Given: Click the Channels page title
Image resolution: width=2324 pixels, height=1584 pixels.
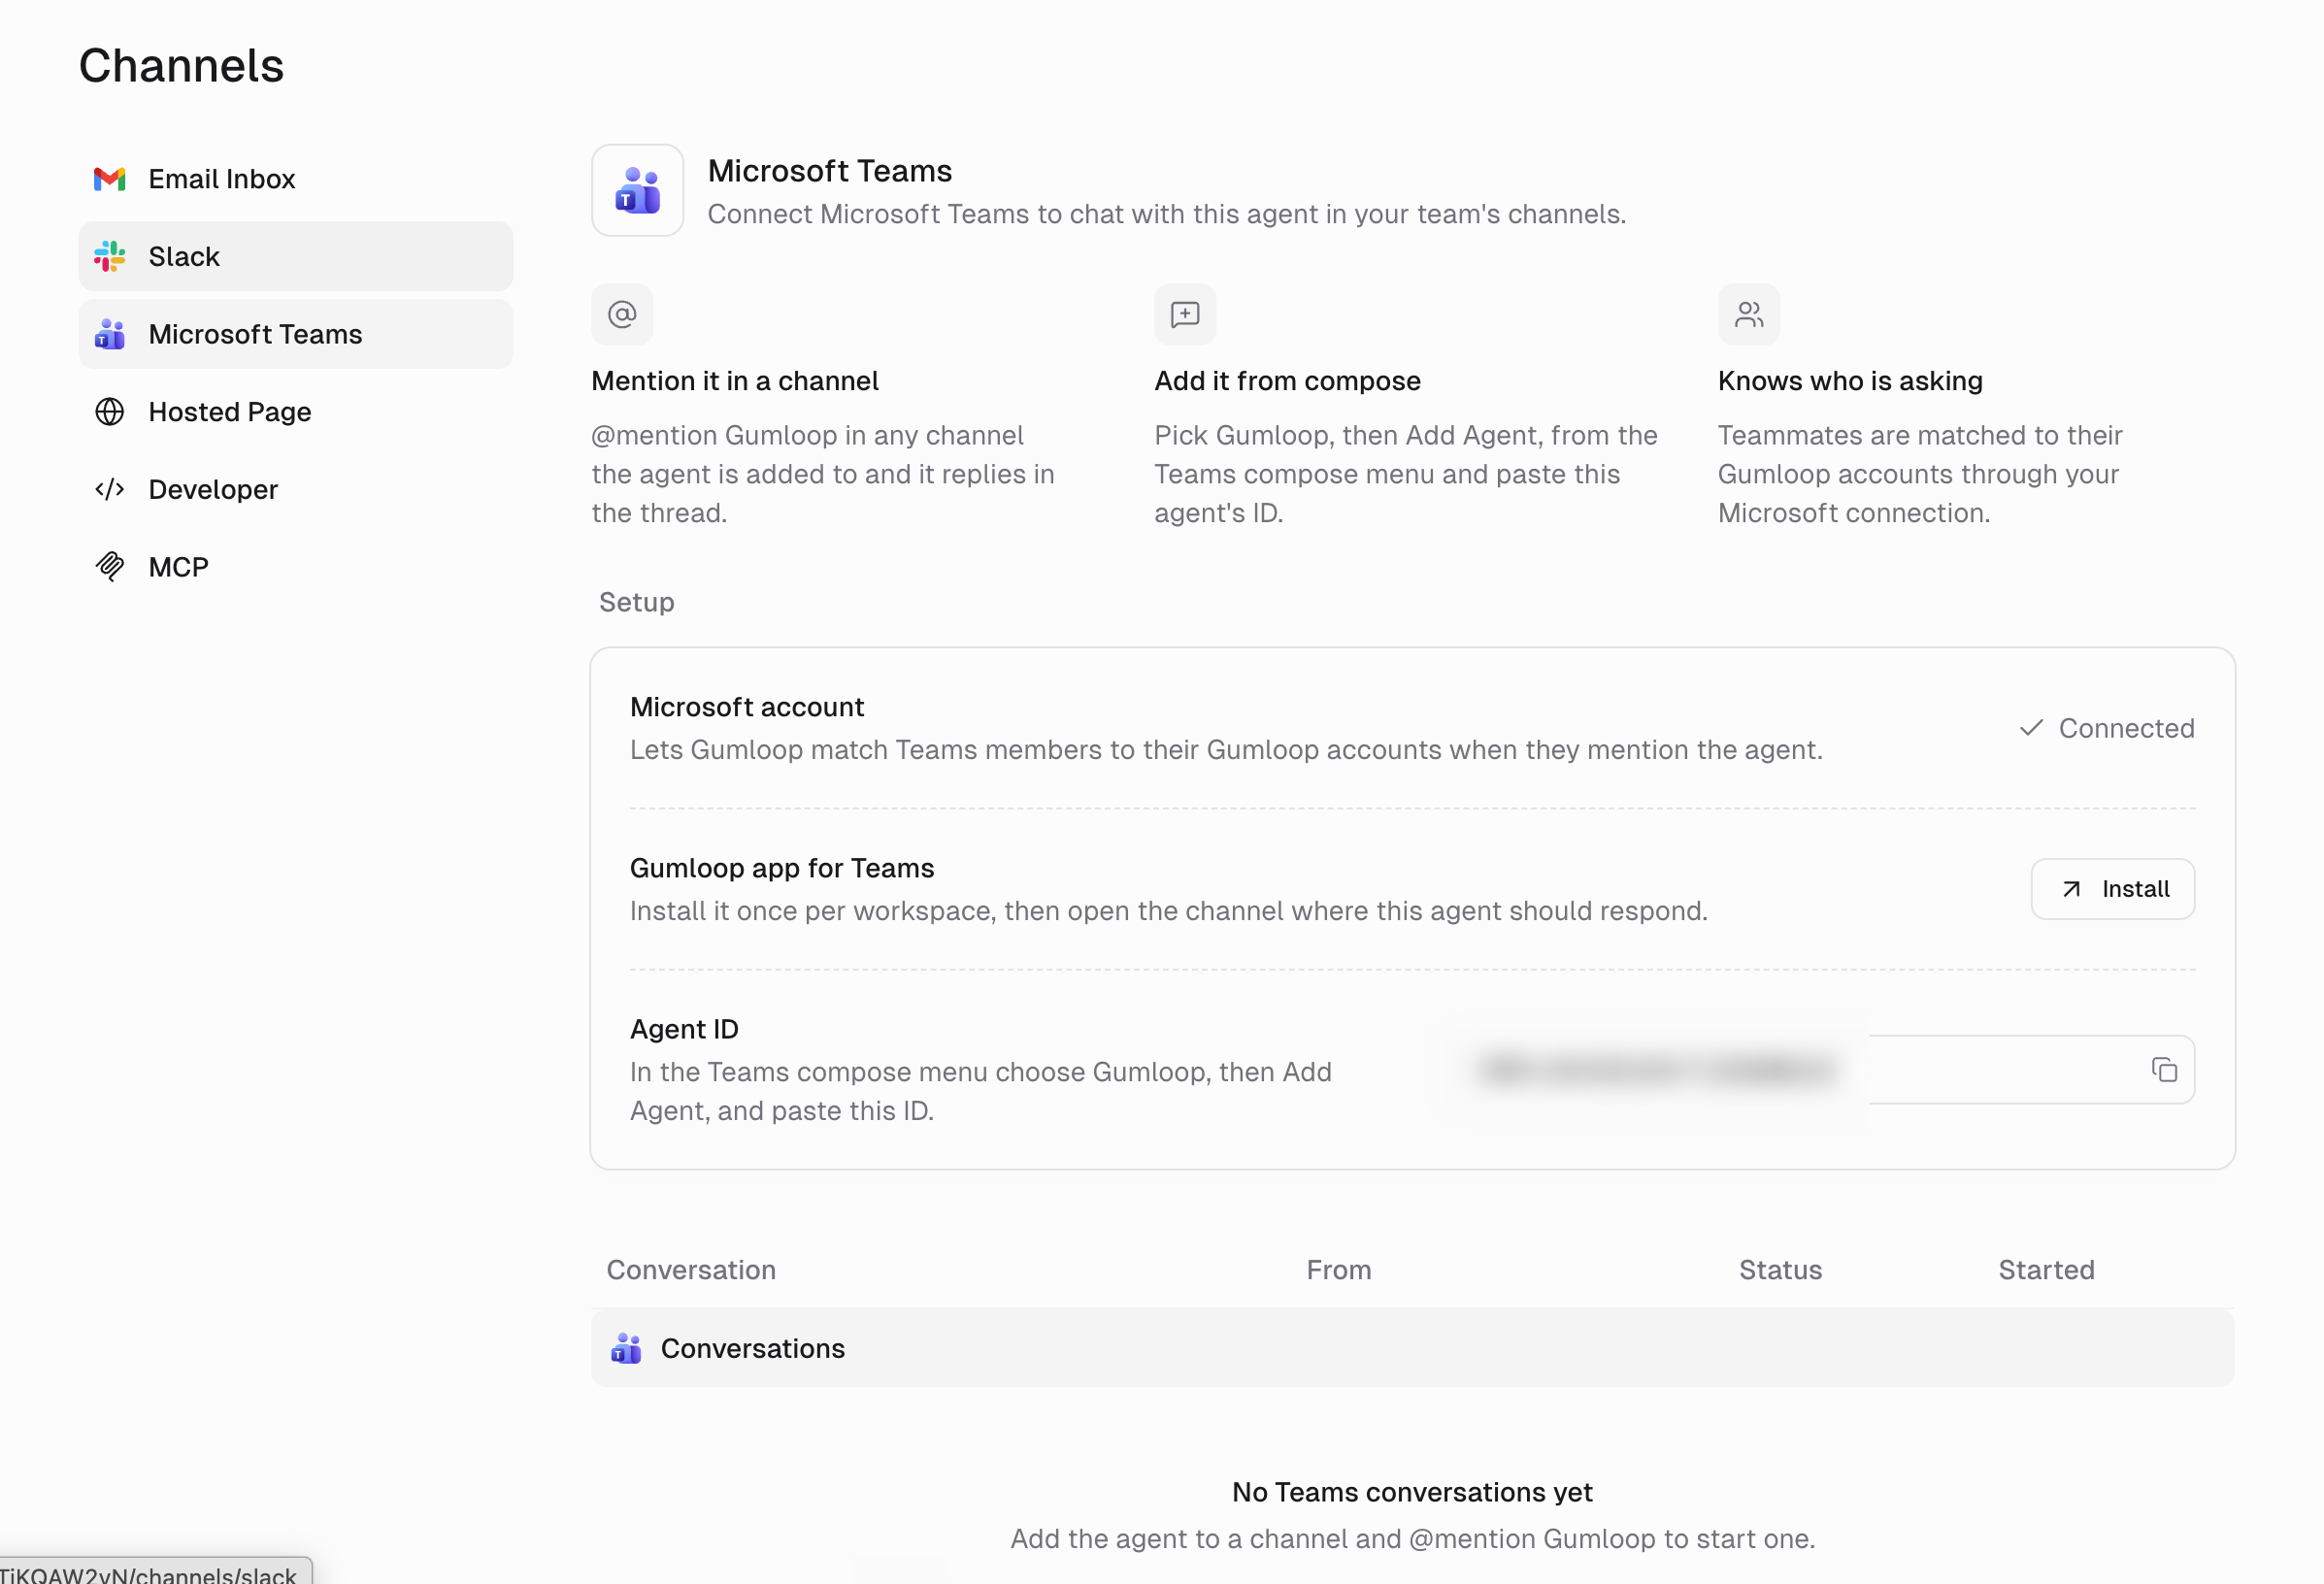Looking at the screenshot, I should [x=182, y=66].
